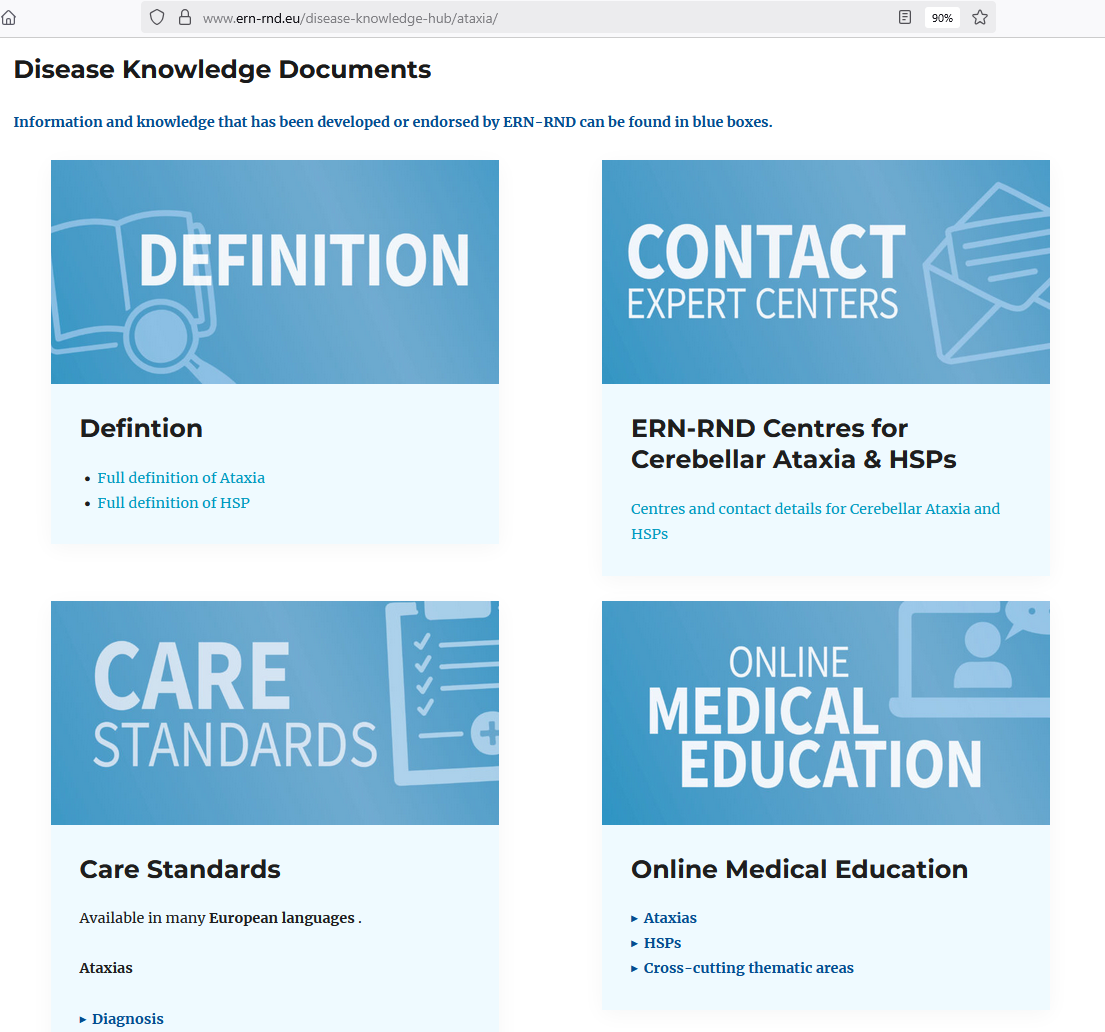1105x1032 pixels.
Task: Open the Definition banner image
Action: point(275,272)
